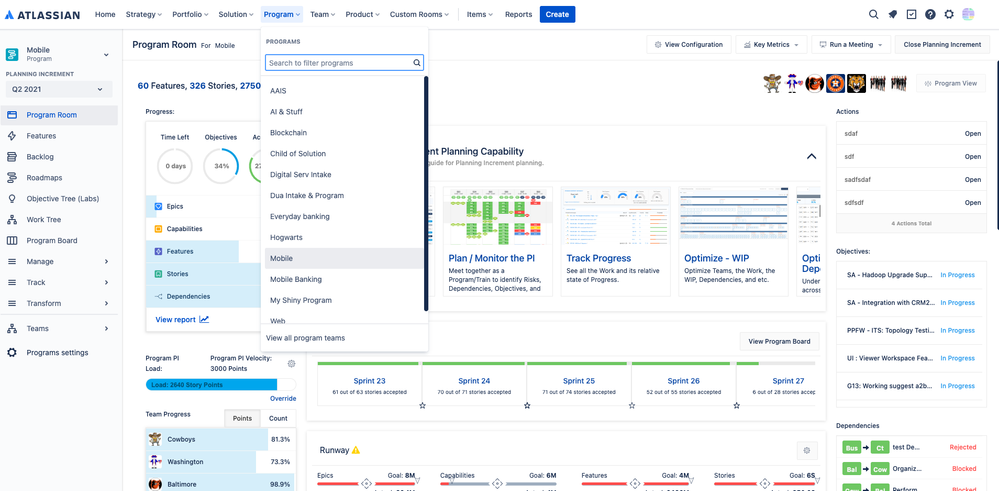
Task: Click the Runway settings gear icon
Action: coord(807,450)
